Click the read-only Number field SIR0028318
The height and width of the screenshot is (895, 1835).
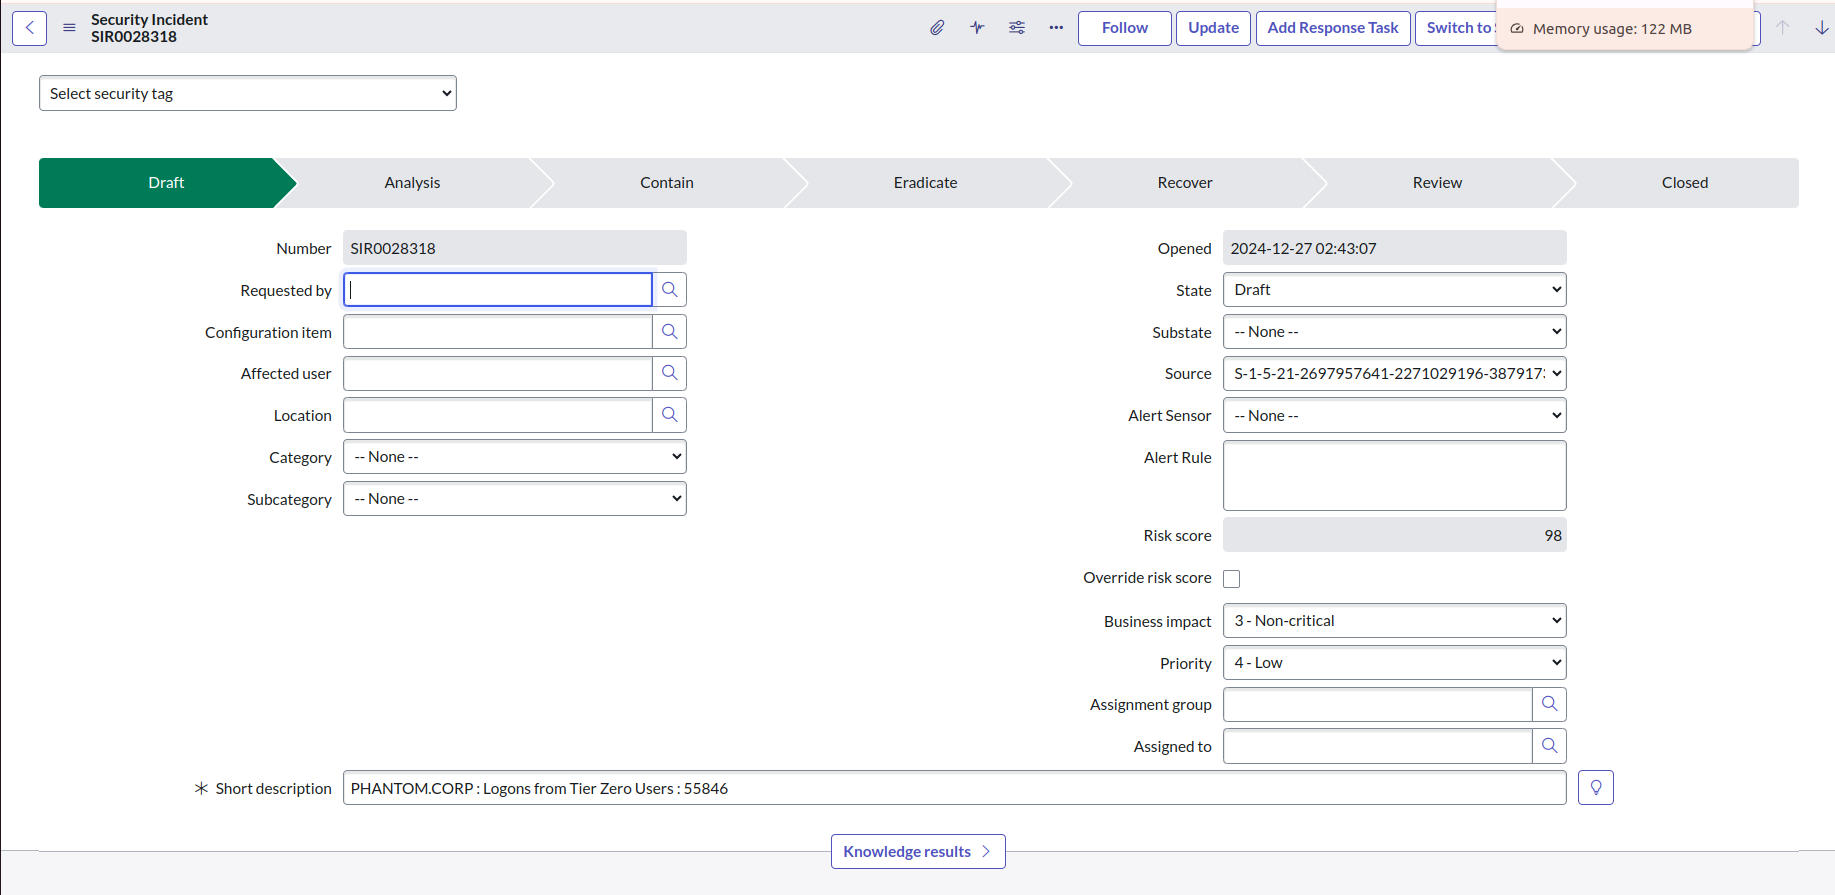click(x=515, y=248)
